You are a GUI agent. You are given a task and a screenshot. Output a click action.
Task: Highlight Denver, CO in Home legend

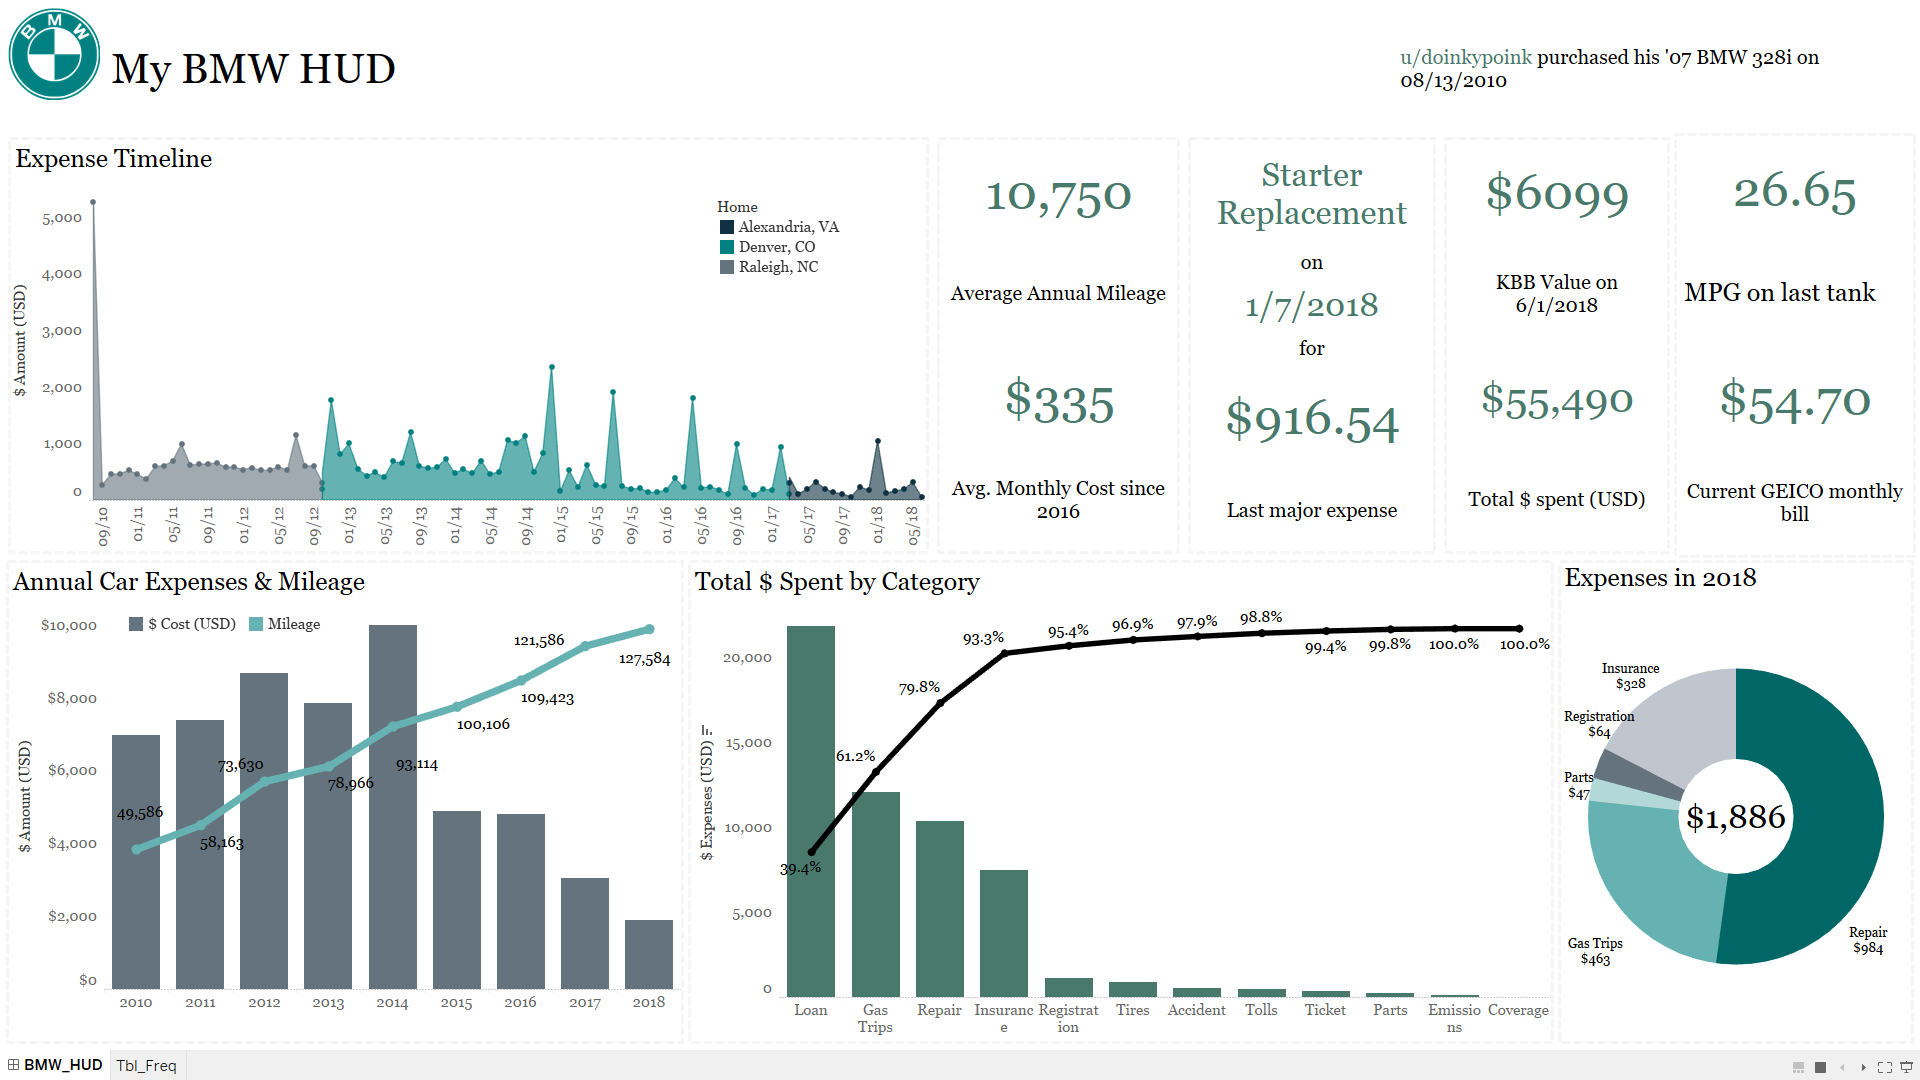click(767, 247)
